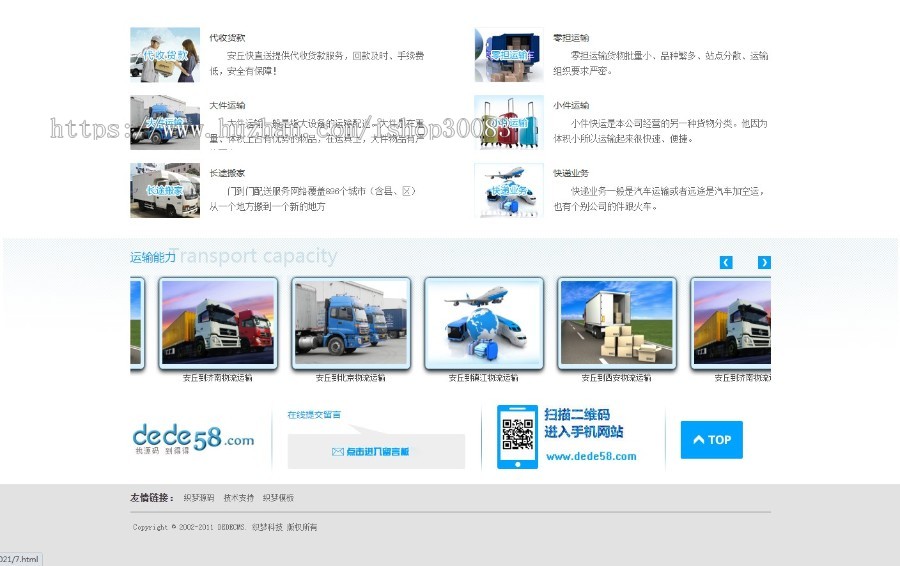
Task: Open the 大件运输 service image
Action: tap(165, 122)
